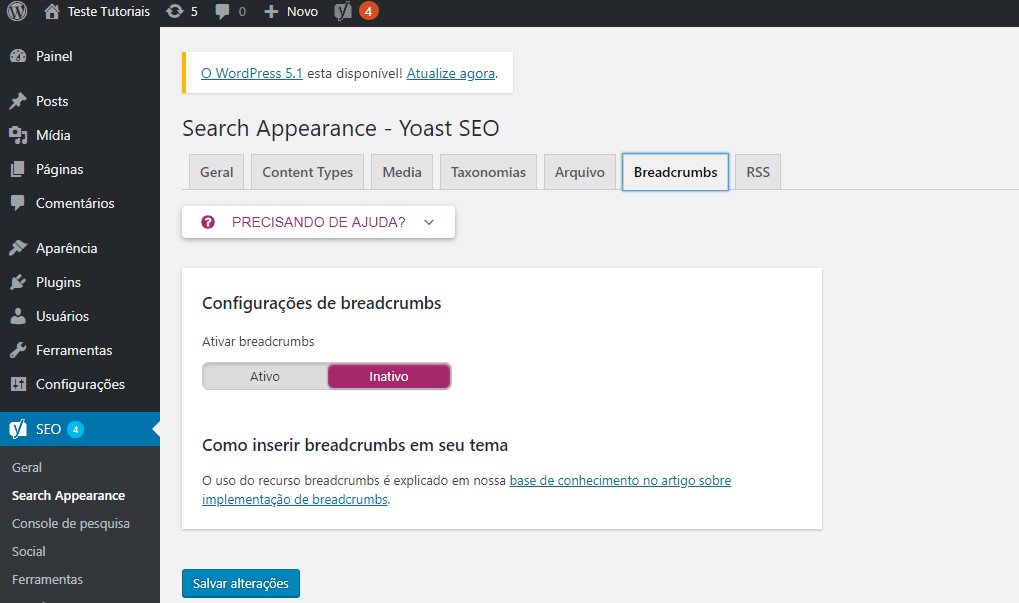Set breadcrumbs to Inativo

(388, 376)
